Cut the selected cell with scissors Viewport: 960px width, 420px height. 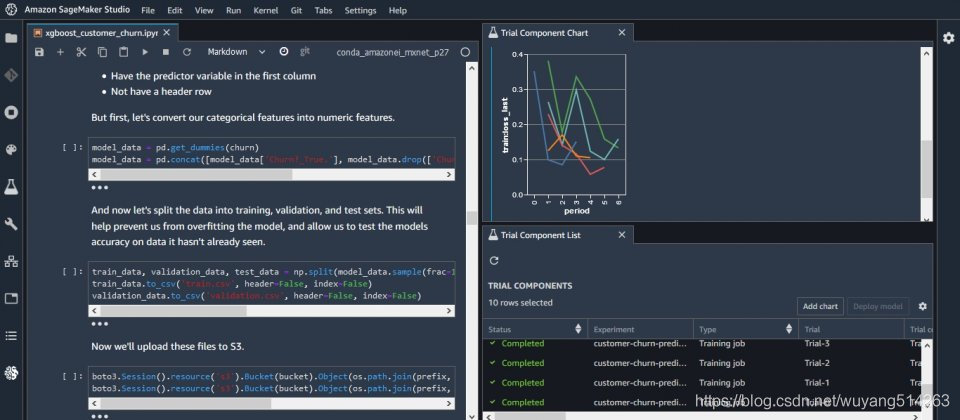point(81,52)
